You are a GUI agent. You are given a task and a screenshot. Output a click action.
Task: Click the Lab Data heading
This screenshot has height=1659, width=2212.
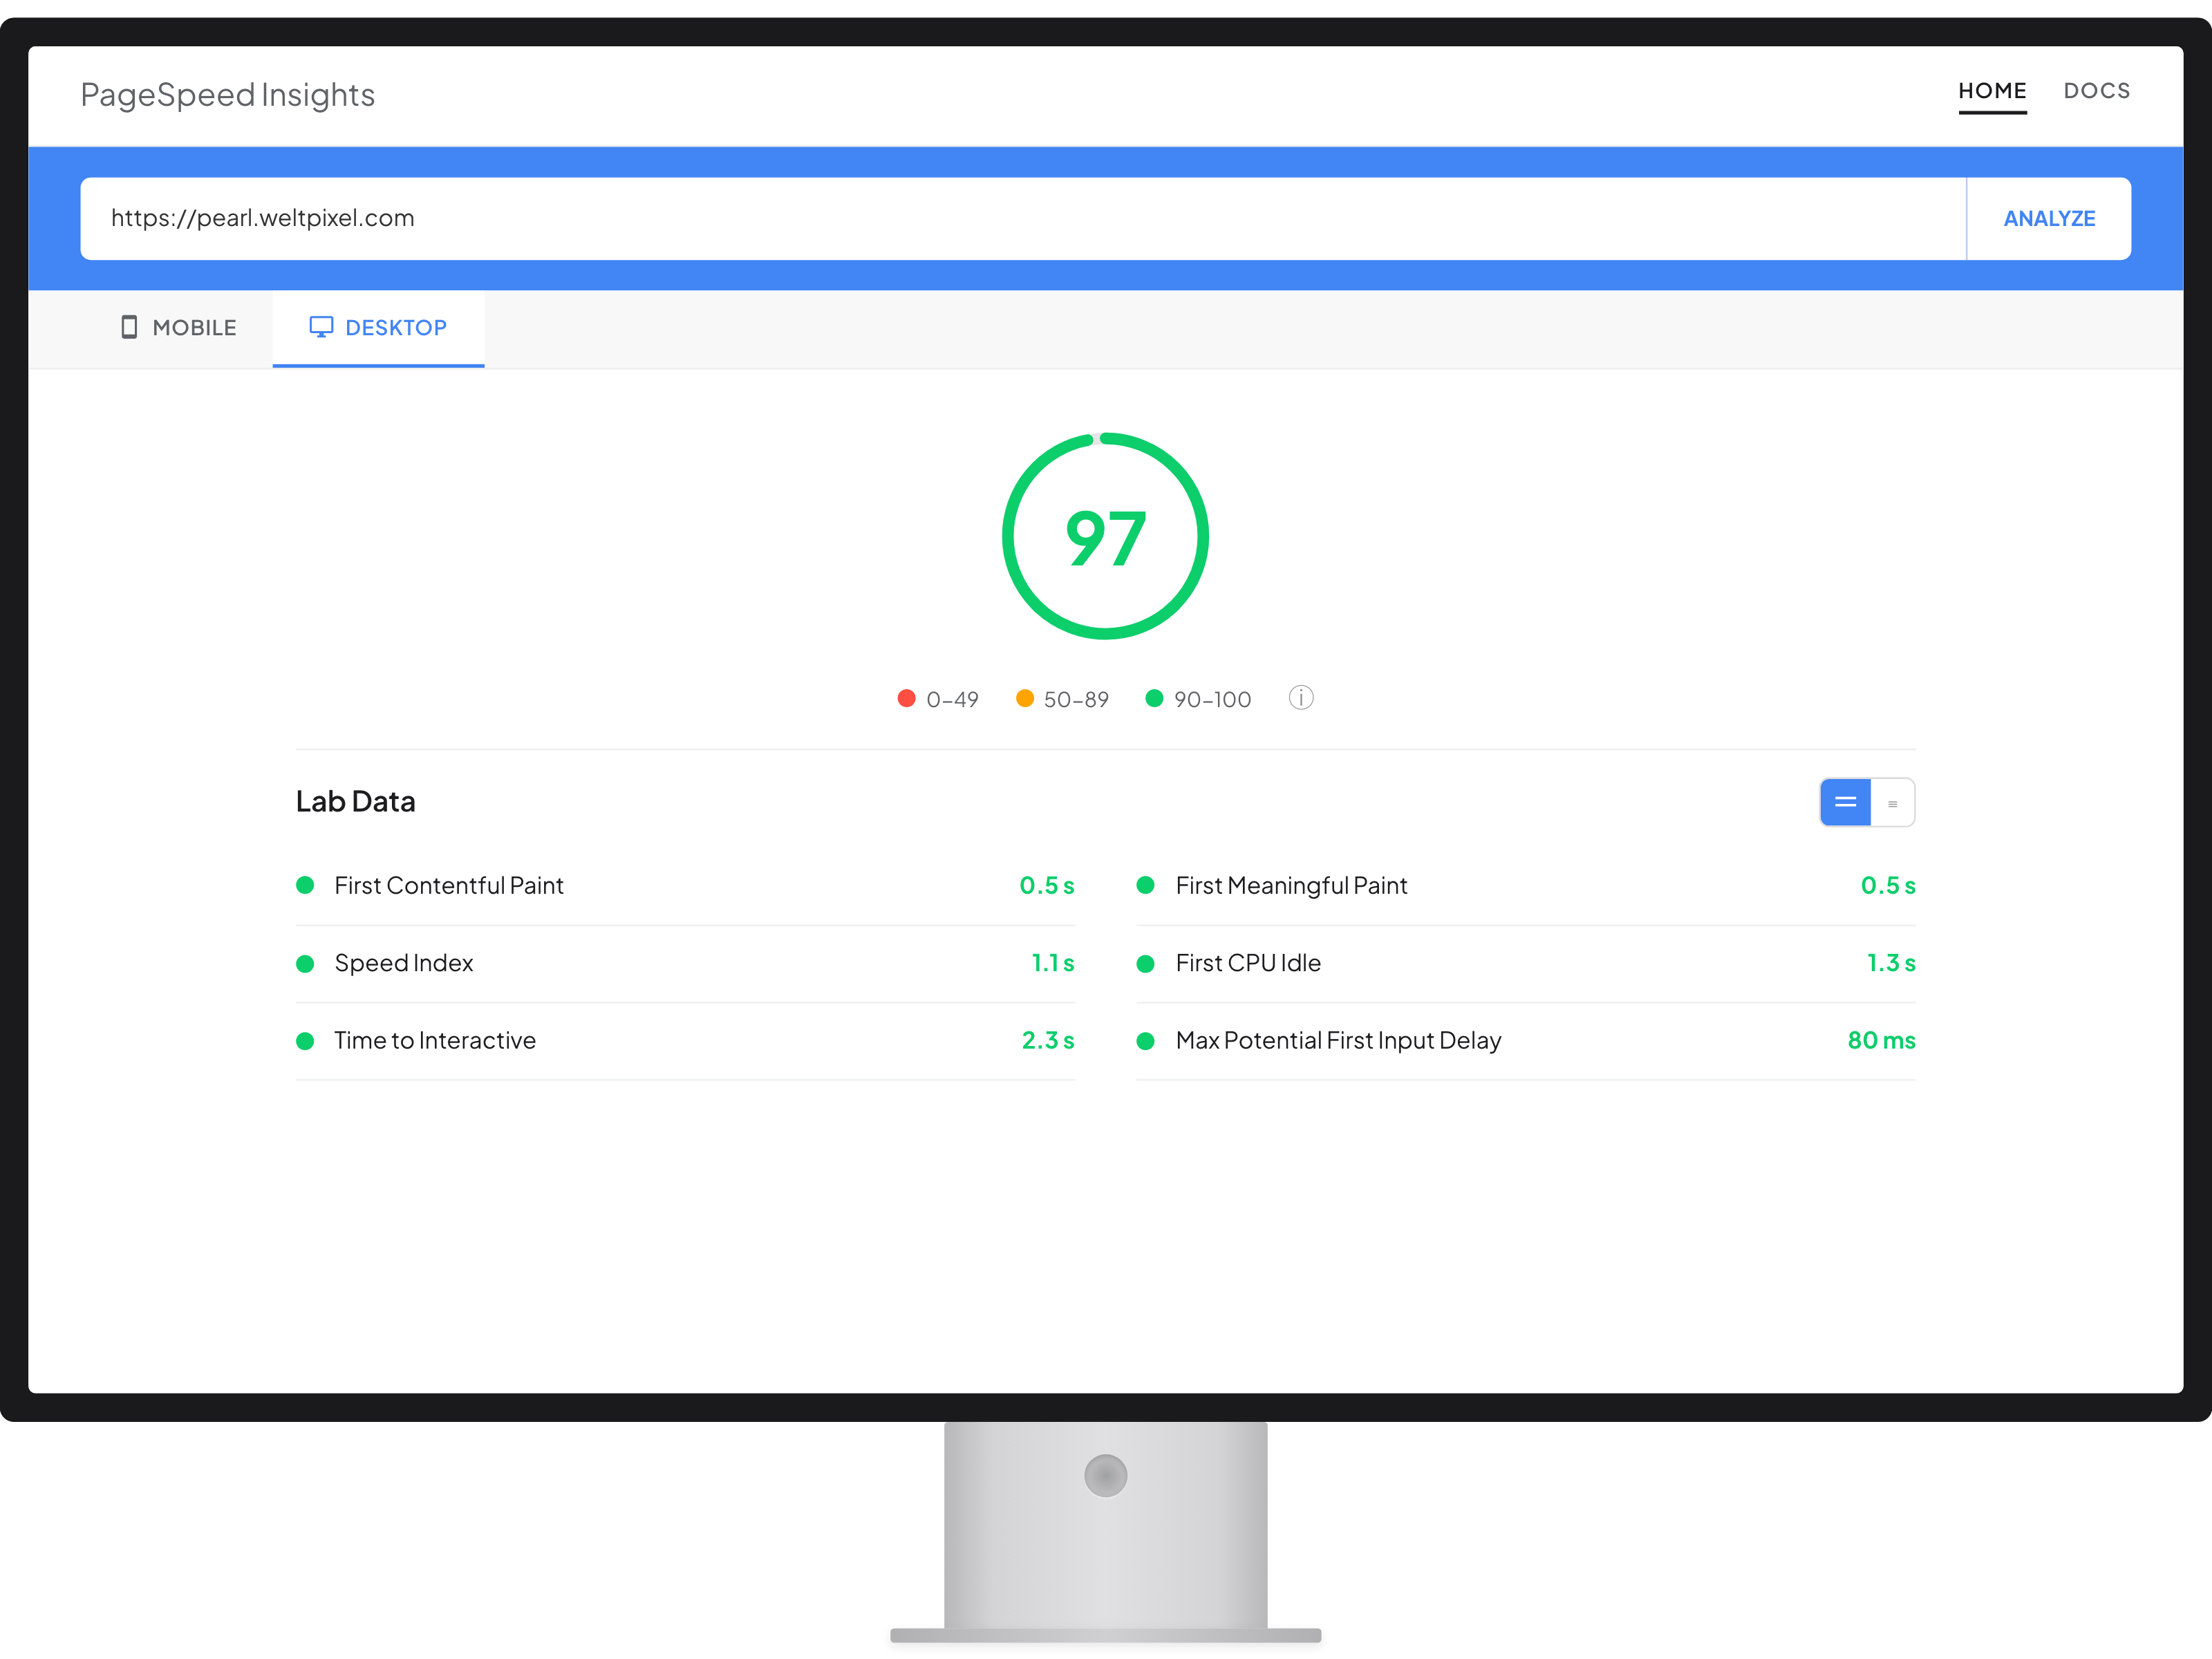point(355,802)
